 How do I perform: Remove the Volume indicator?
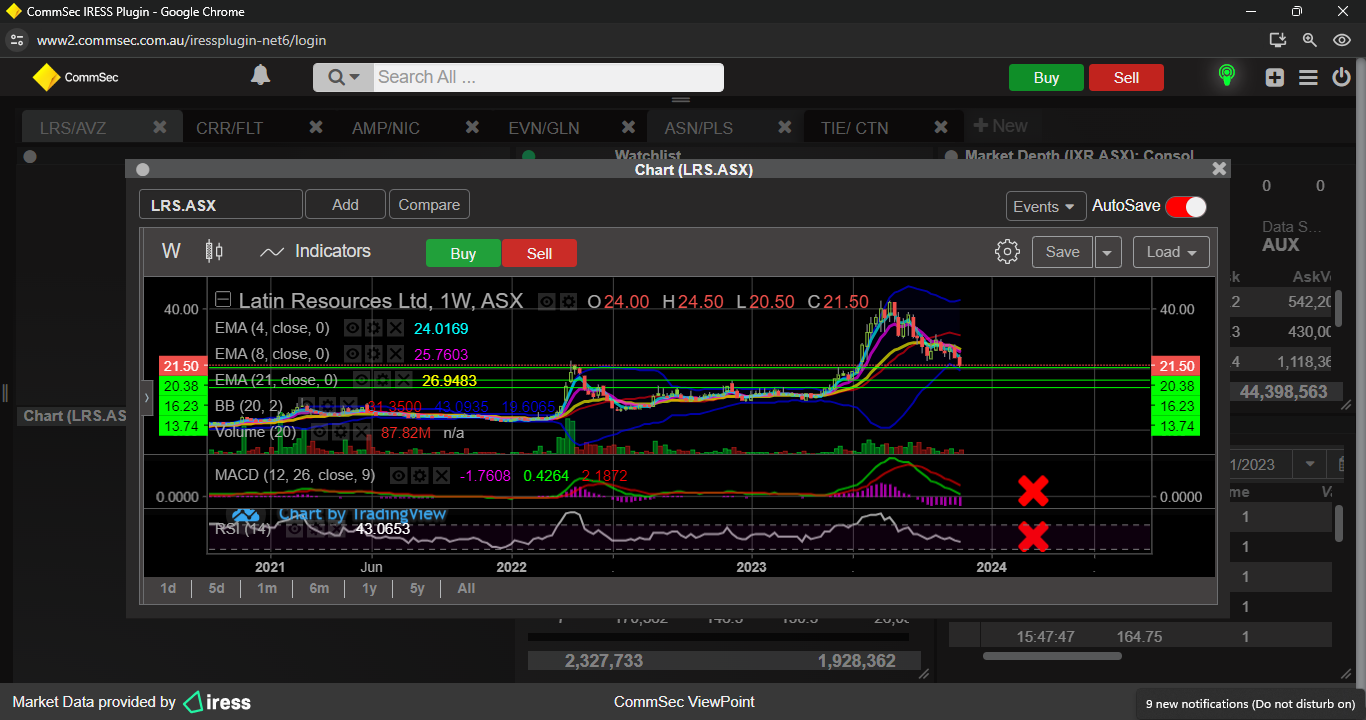[362, 432]
